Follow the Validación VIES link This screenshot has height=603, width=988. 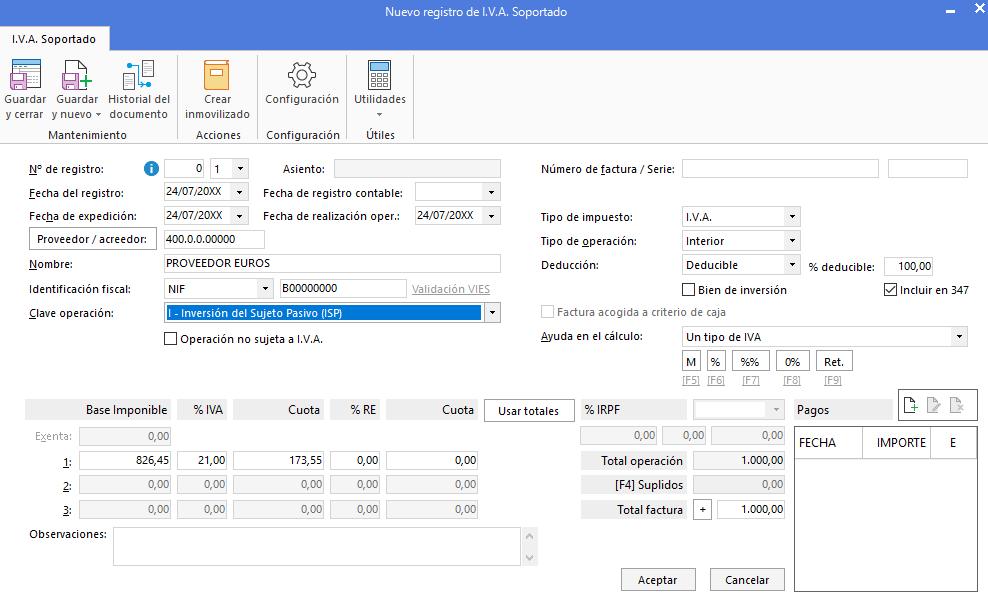(451, 289)
